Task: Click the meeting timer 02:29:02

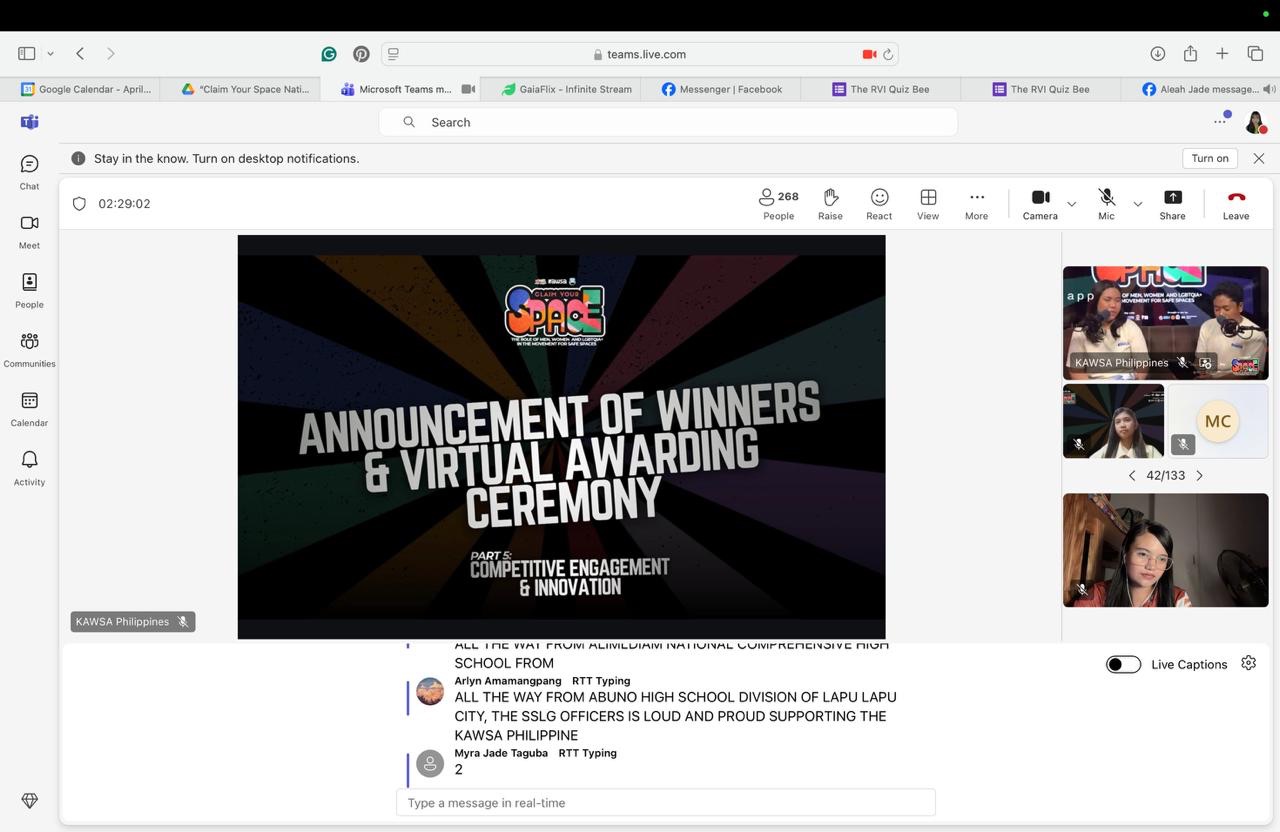Action: (x=124, y=204)
